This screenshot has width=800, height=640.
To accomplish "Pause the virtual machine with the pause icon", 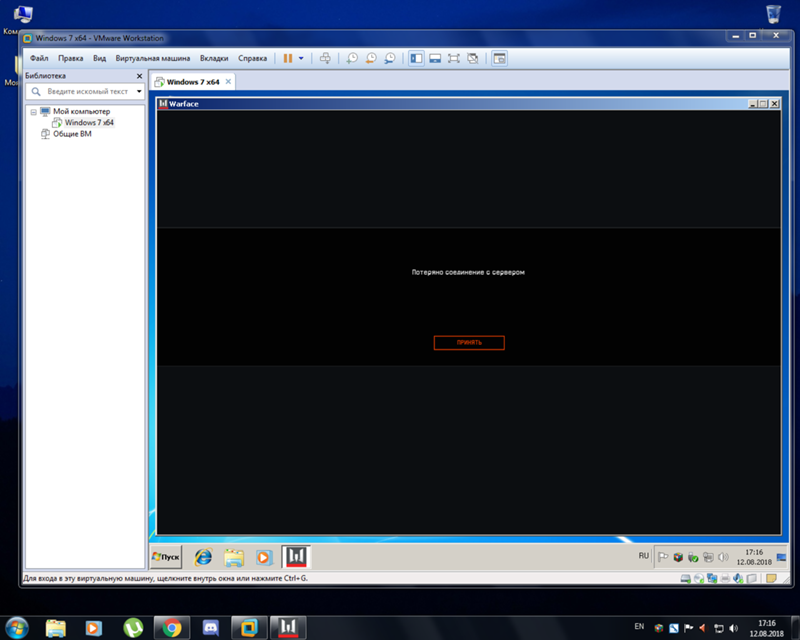I will point(288,58).
